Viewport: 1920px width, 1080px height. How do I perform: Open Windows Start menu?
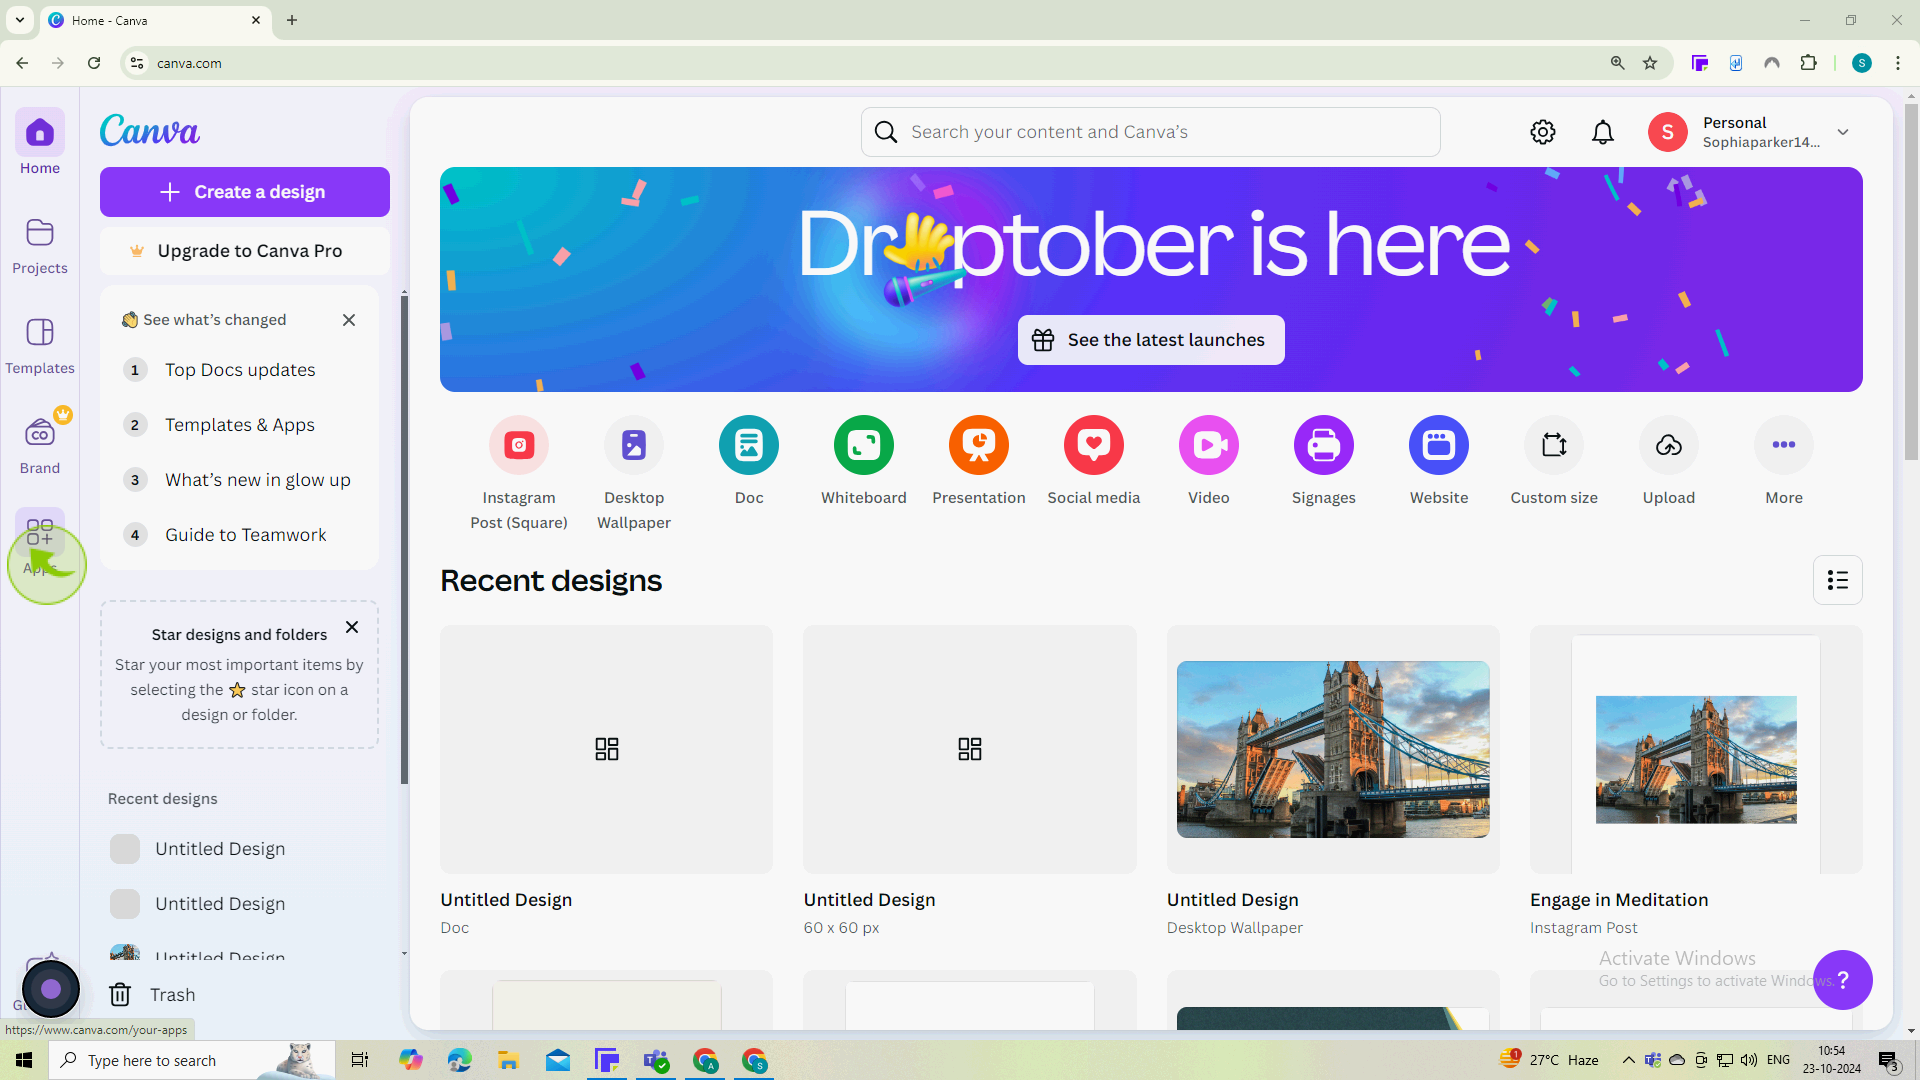click(24, 1060)
